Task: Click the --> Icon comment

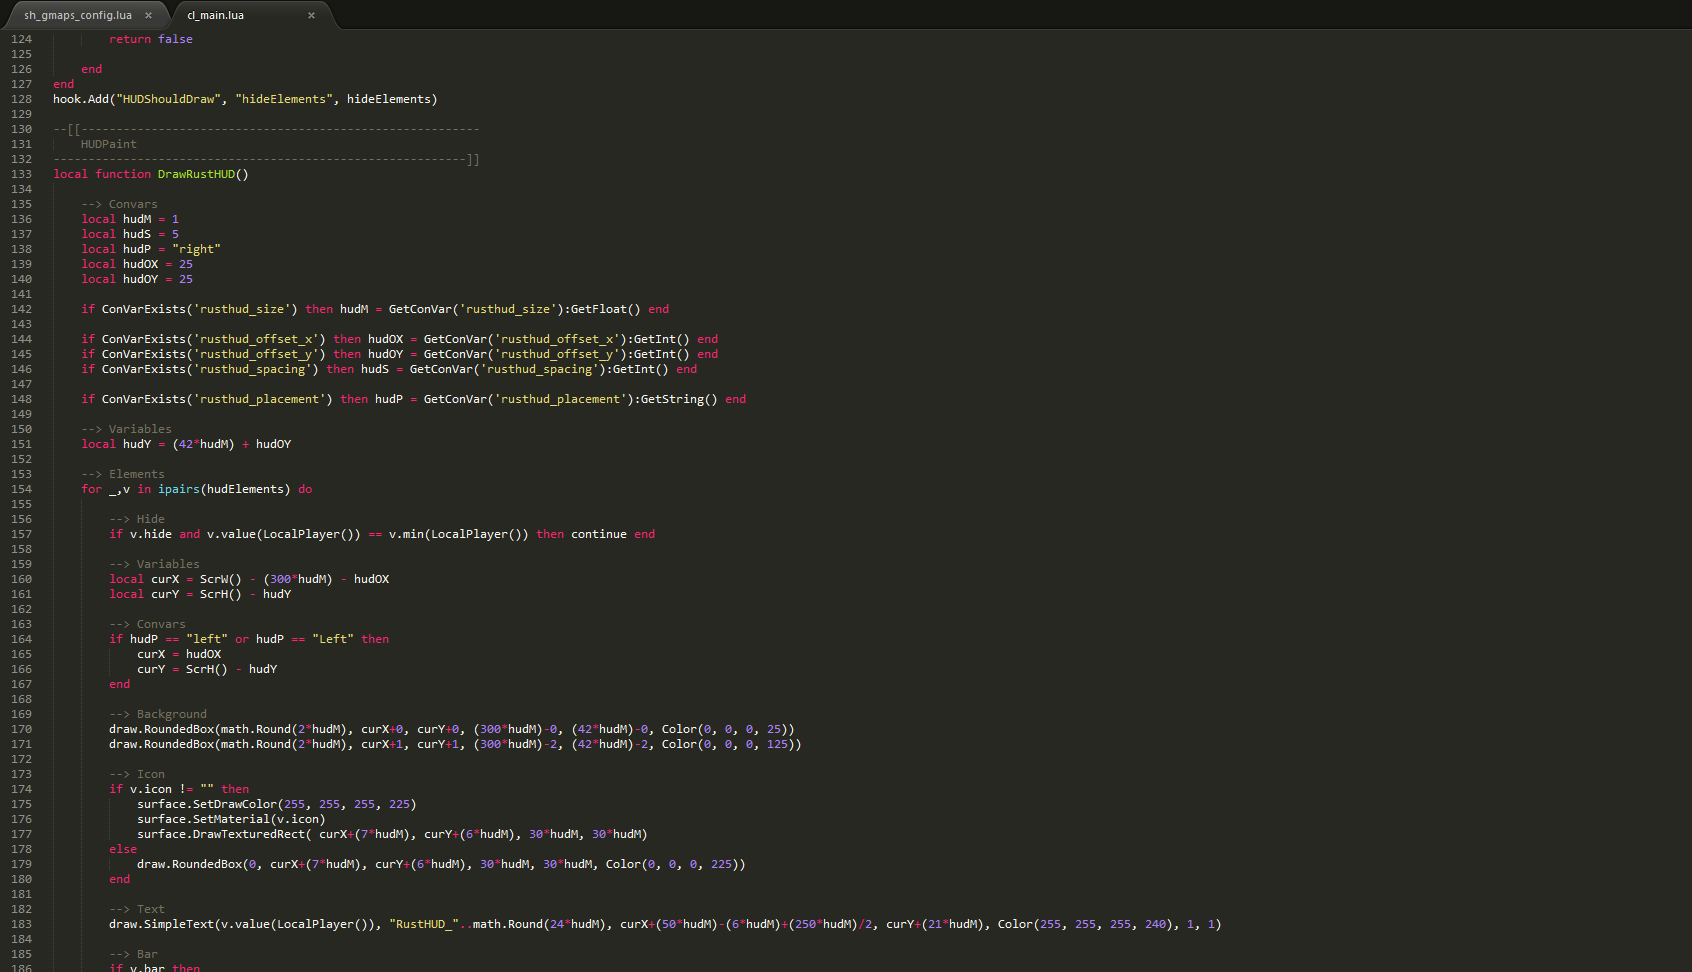Action: (x=137, y=774)
